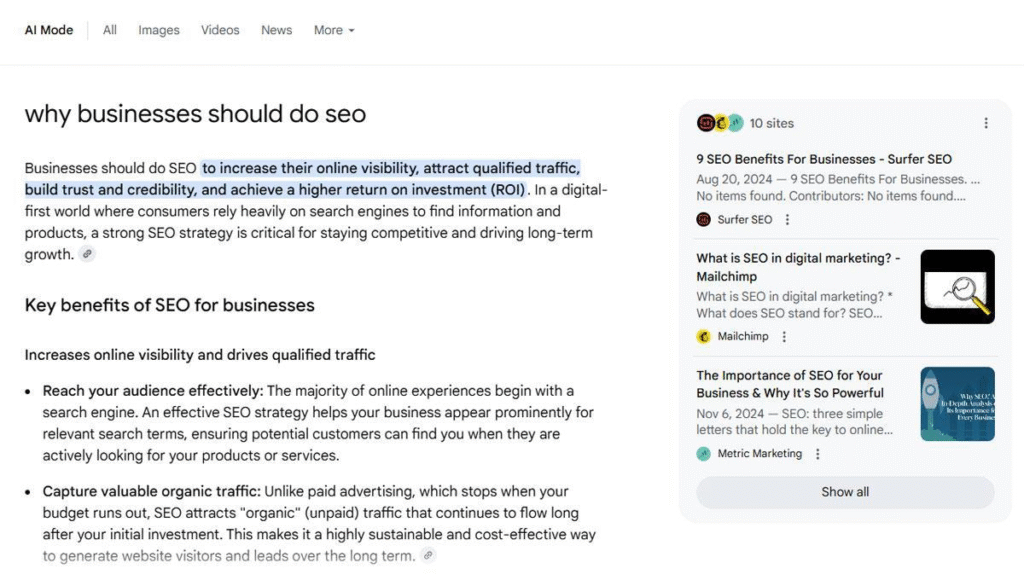This screenshot has width=1024, height=580.
Task: Select the News tab
Action: tap(276, 30)
